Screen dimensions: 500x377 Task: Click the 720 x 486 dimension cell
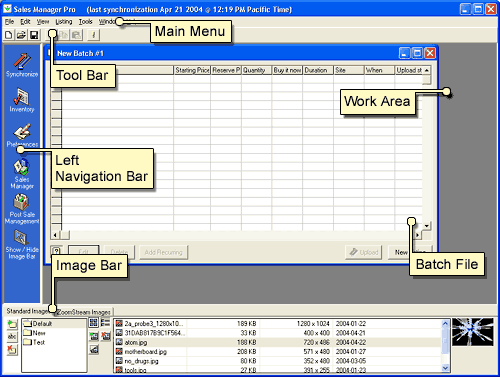316,342
